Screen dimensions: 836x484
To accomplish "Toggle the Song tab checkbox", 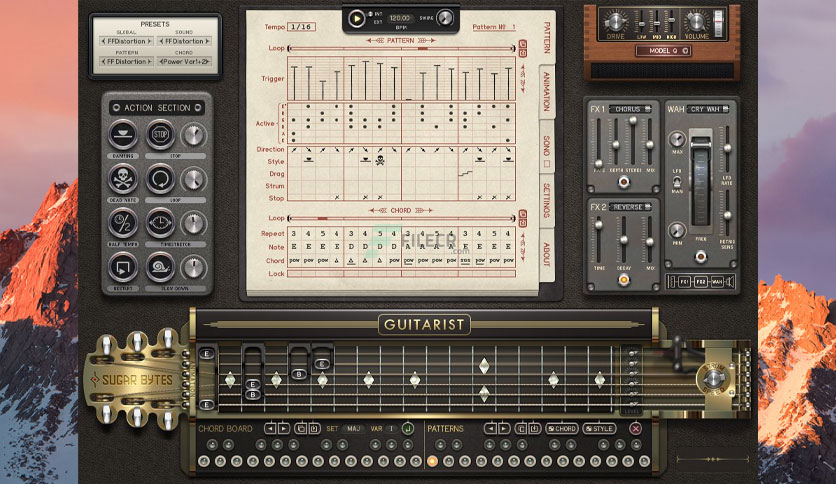I will click(x=546, y=164).
